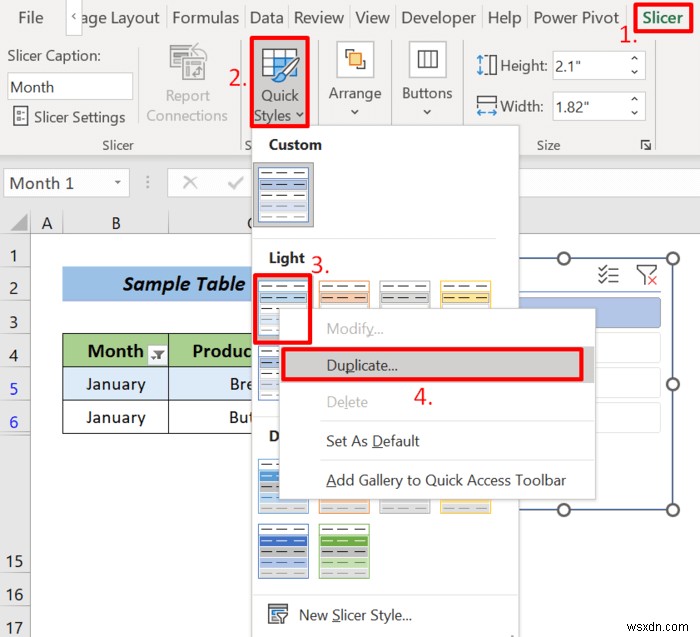Open the Power Pivot ribbon tab
Viewport: 700px width, 637px height.
coord(576,18)
